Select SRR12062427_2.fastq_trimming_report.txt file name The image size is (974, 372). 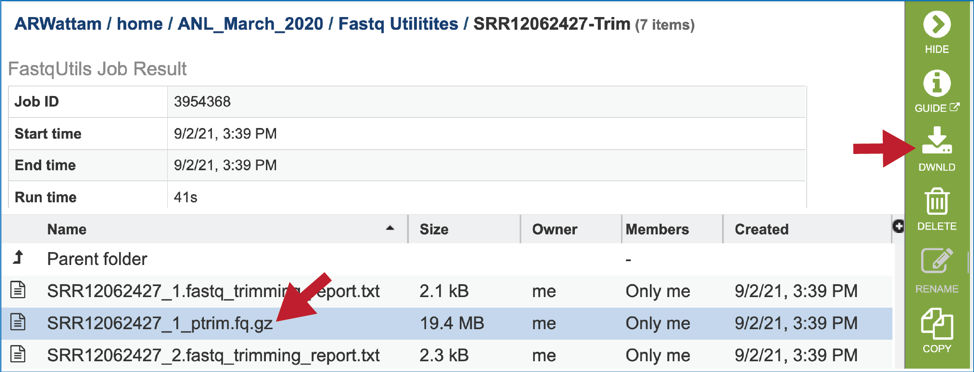click(213, 356)
